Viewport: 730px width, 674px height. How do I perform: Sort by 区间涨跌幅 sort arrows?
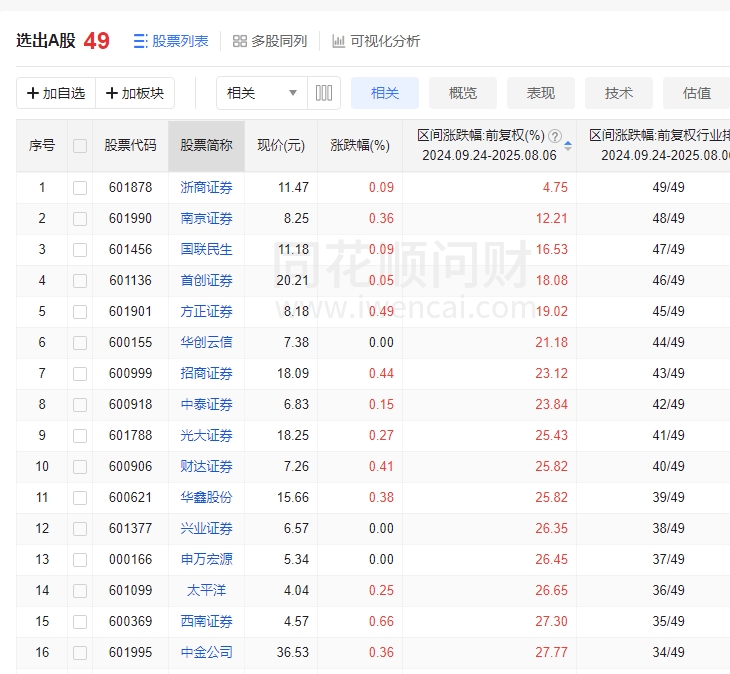point(568,146)
